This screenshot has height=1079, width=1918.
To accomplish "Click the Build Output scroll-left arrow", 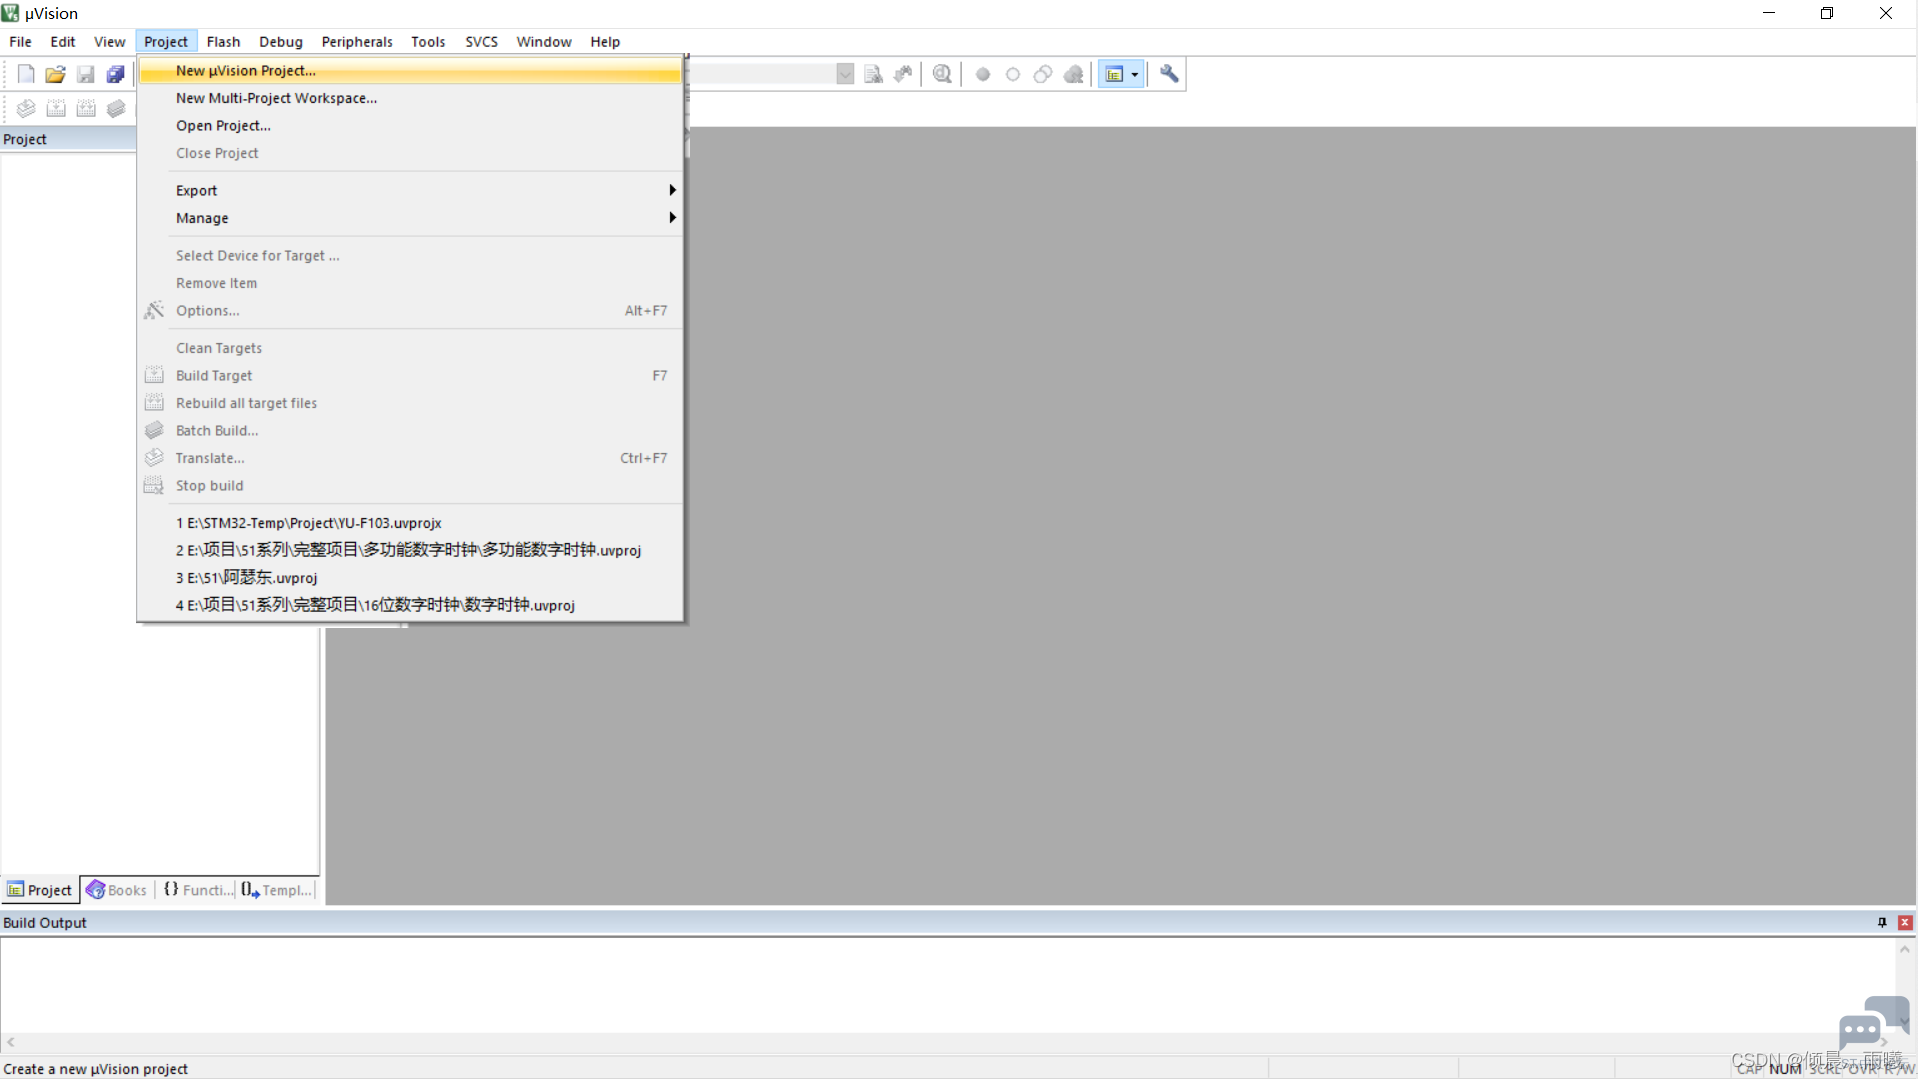I will coord(11,1043).
